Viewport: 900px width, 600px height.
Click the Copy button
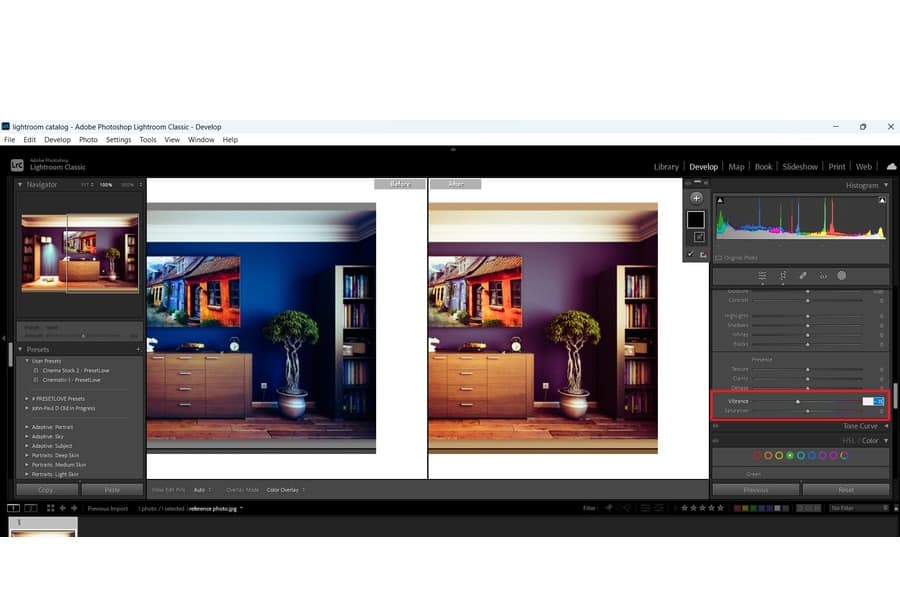pyautogui.click(x=46, y=490)
